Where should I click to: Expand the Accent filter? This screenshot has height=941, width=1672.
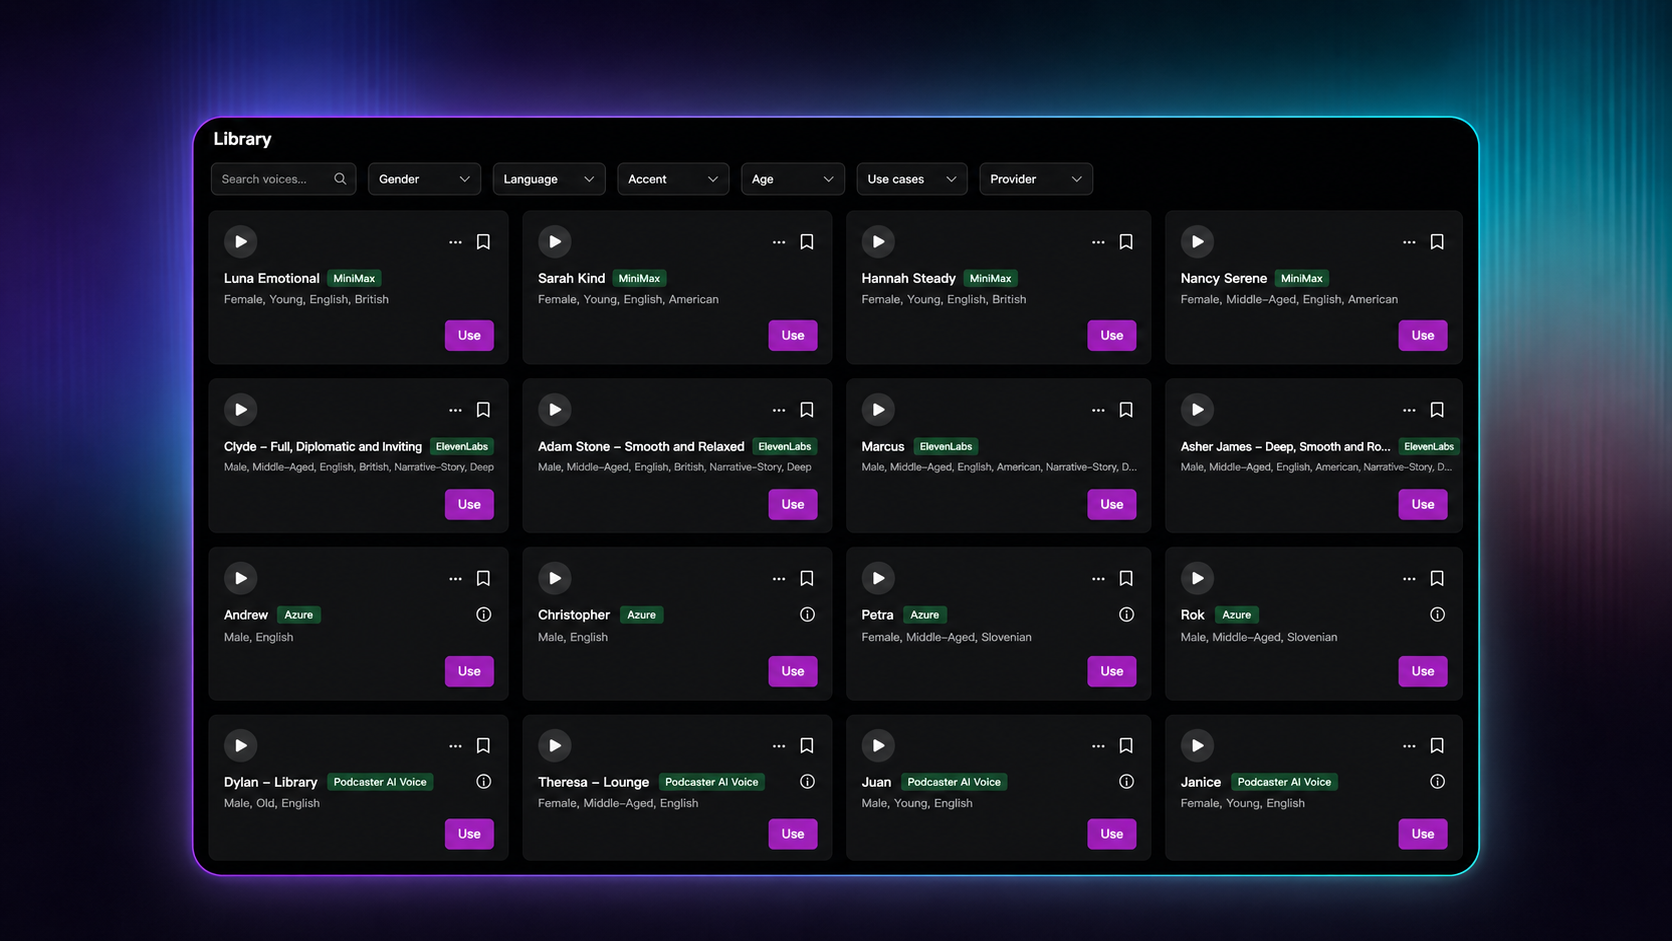coord(673,179)
